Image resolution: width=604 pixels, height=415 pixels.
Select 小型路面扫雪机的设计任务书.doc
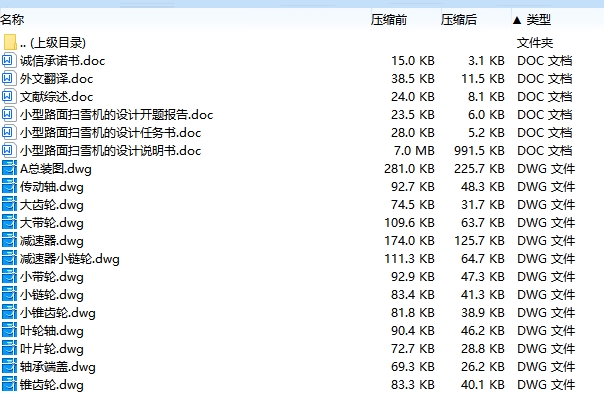[111, 133]
